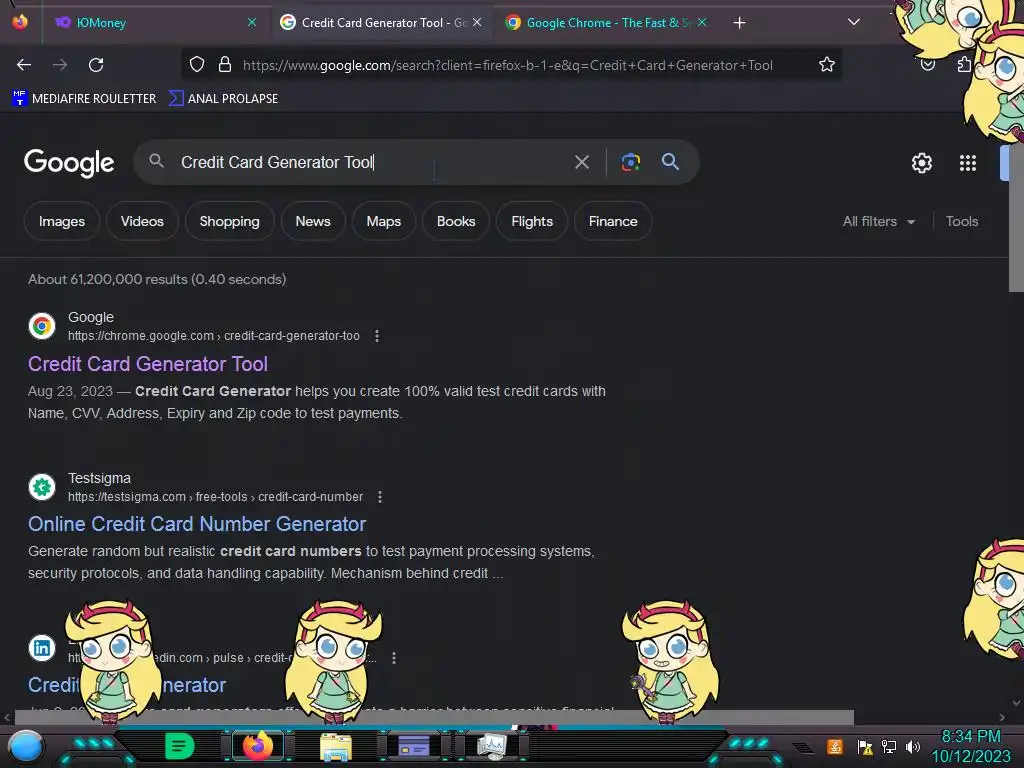Filter results by Finance

click(x=613, y=221)
